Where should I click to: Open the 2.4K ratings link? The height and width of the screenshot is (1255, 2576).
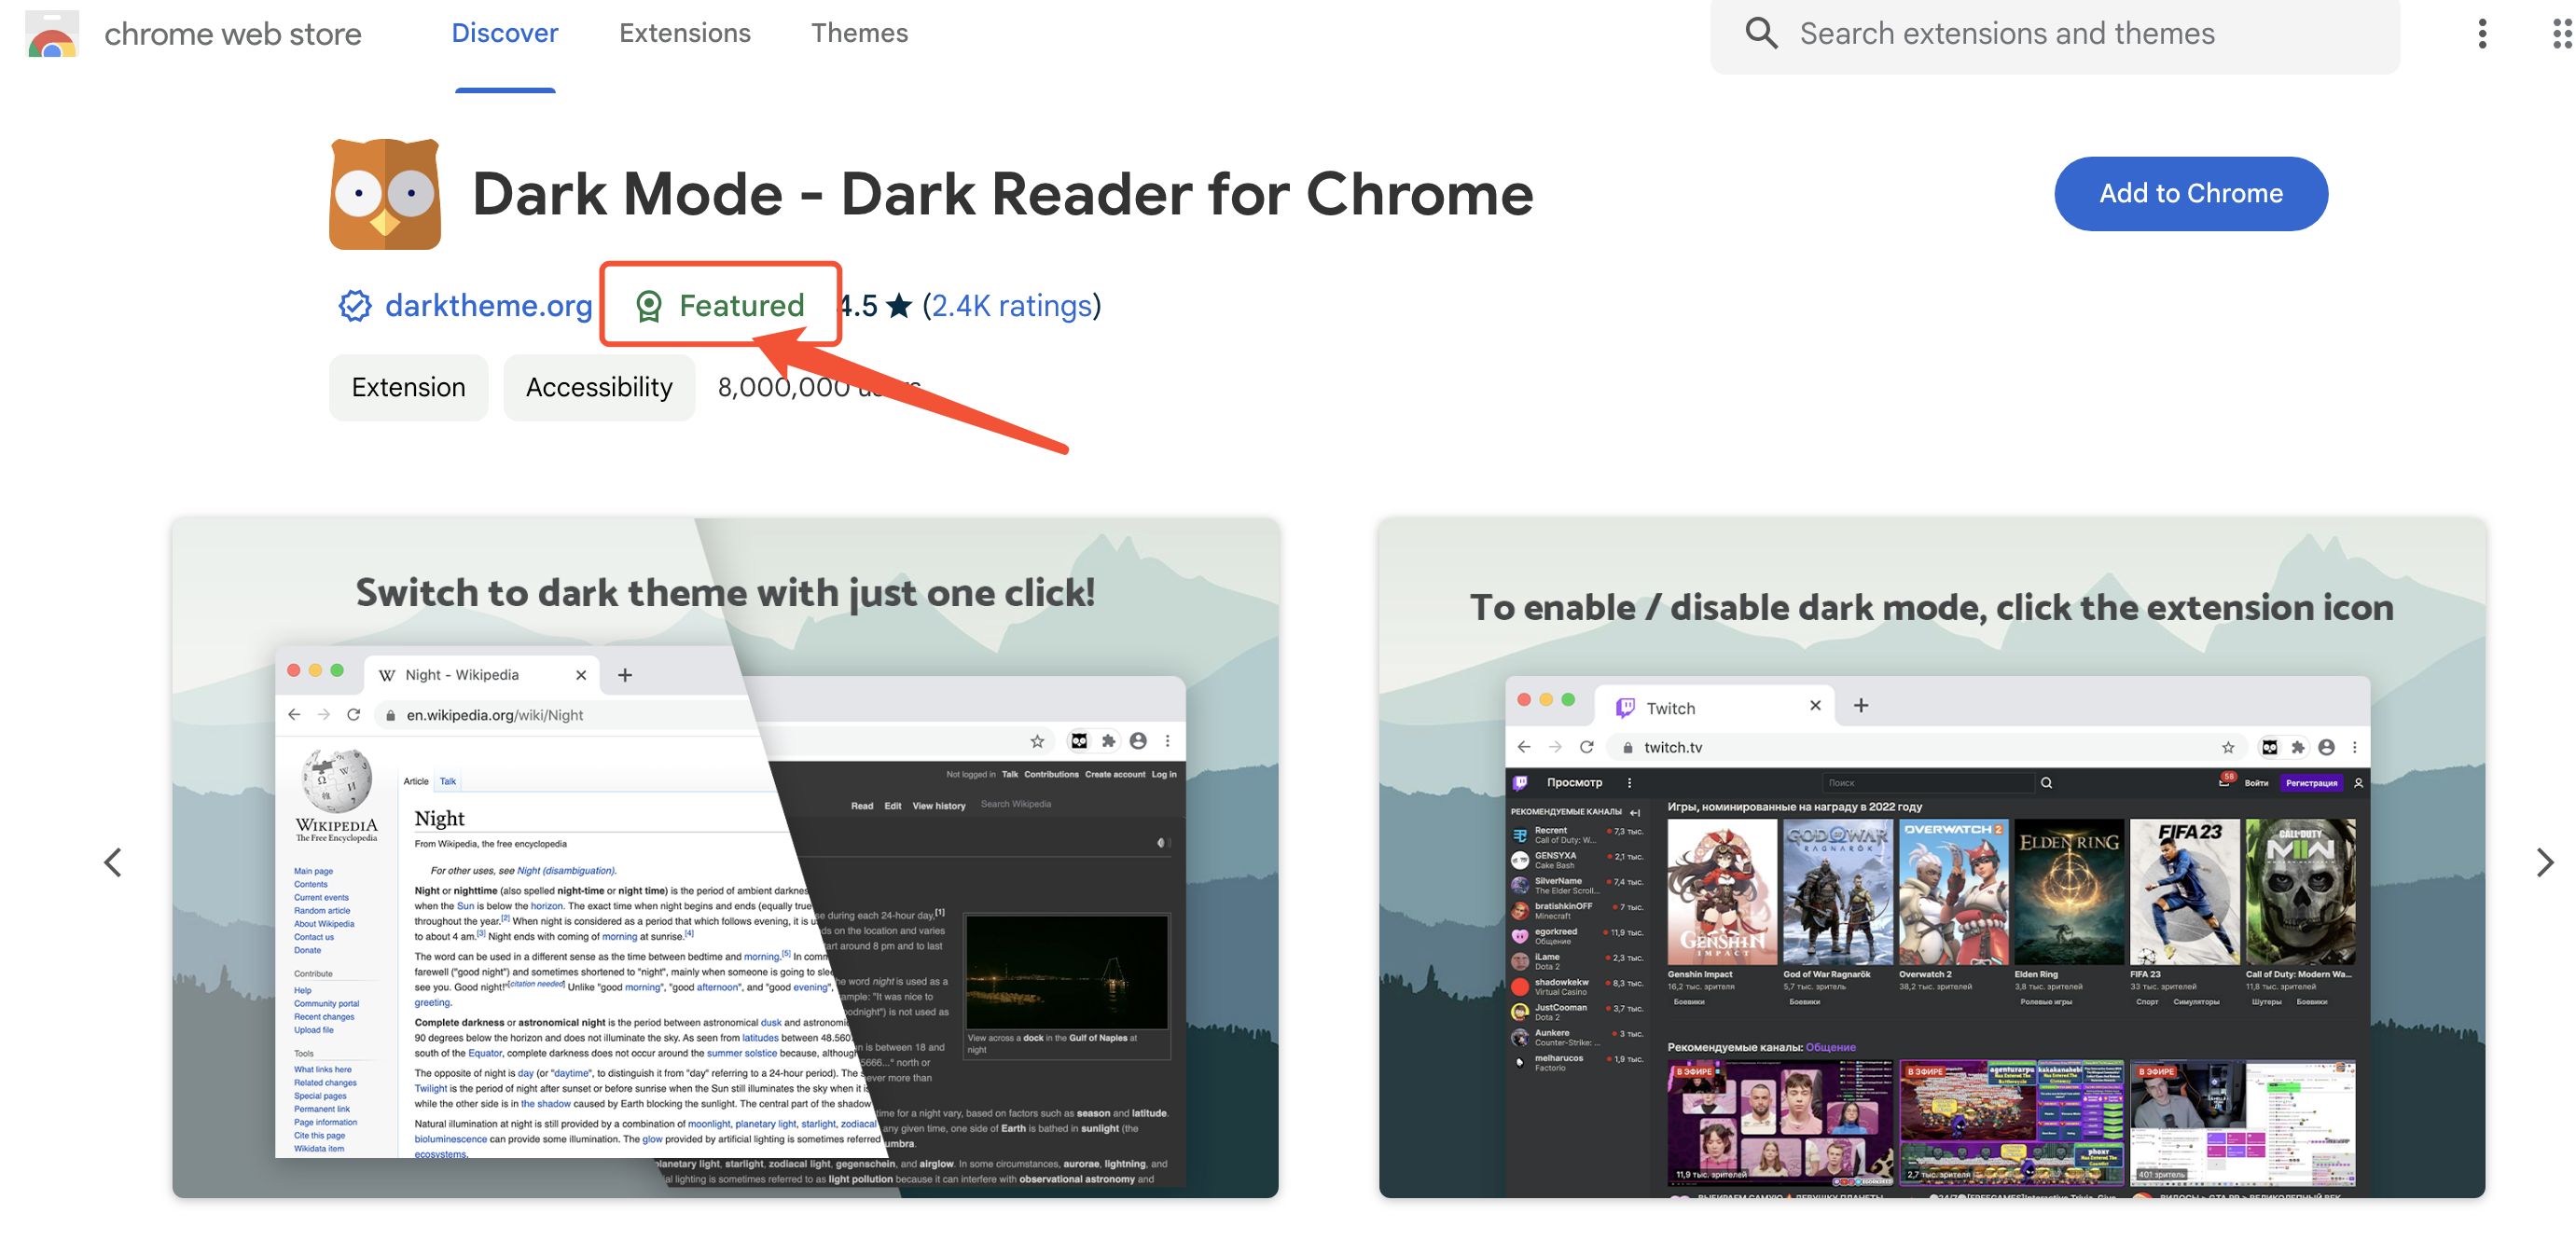(x=1011, y=306)
